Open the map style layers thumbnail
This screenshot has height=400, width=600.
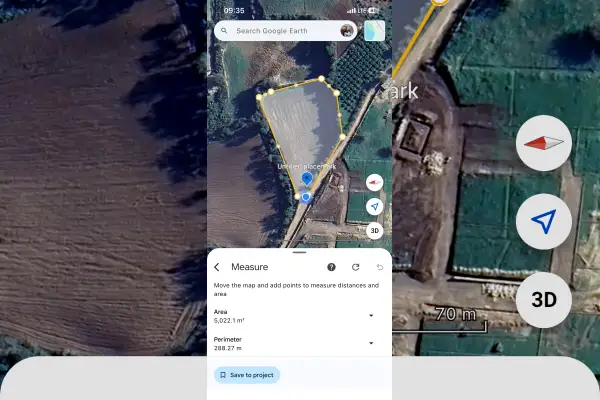tap(375, 31)
